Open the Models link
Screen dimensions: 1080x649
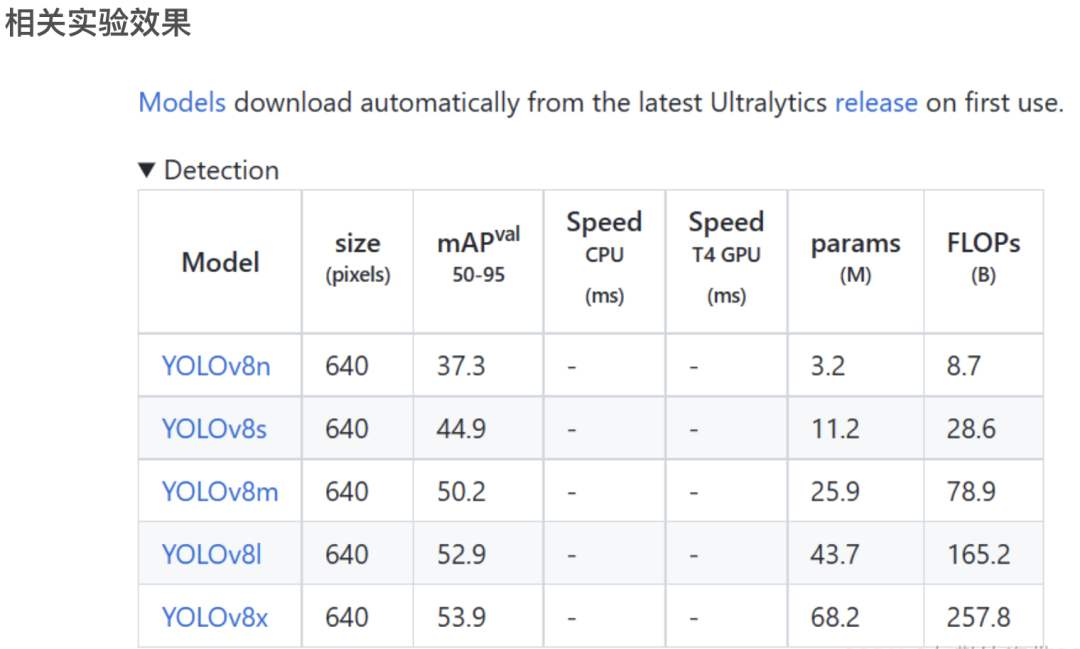(x=183, y=103)
